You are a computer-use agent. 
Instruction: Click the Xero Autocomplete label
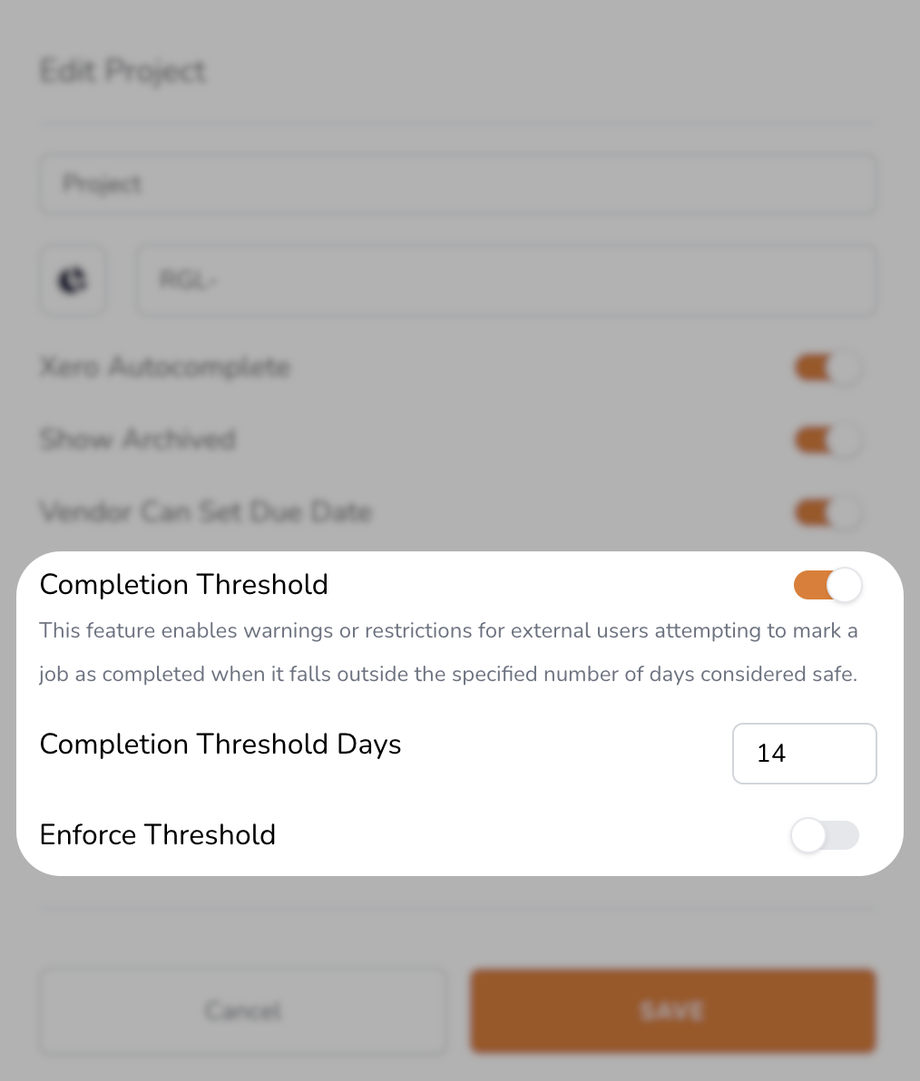pos(164,368)
